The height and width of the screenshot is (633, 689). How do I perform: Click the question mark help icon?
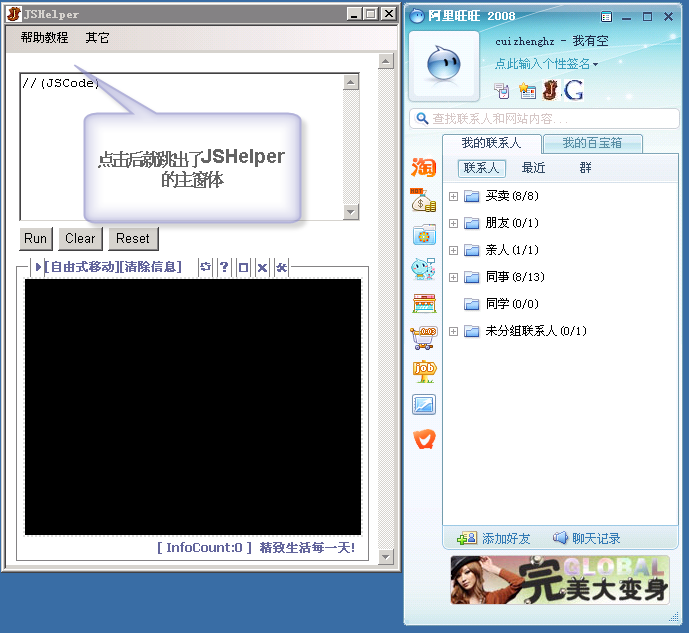224,267
